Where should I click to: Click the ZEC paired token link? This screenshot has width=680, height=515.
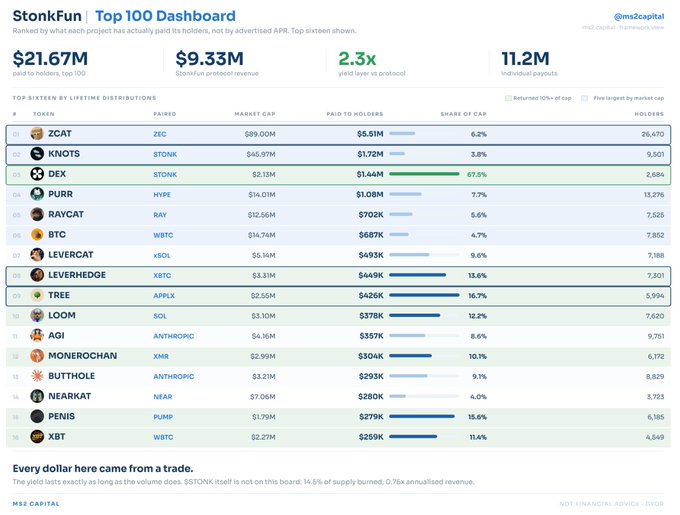pos(160,134)
